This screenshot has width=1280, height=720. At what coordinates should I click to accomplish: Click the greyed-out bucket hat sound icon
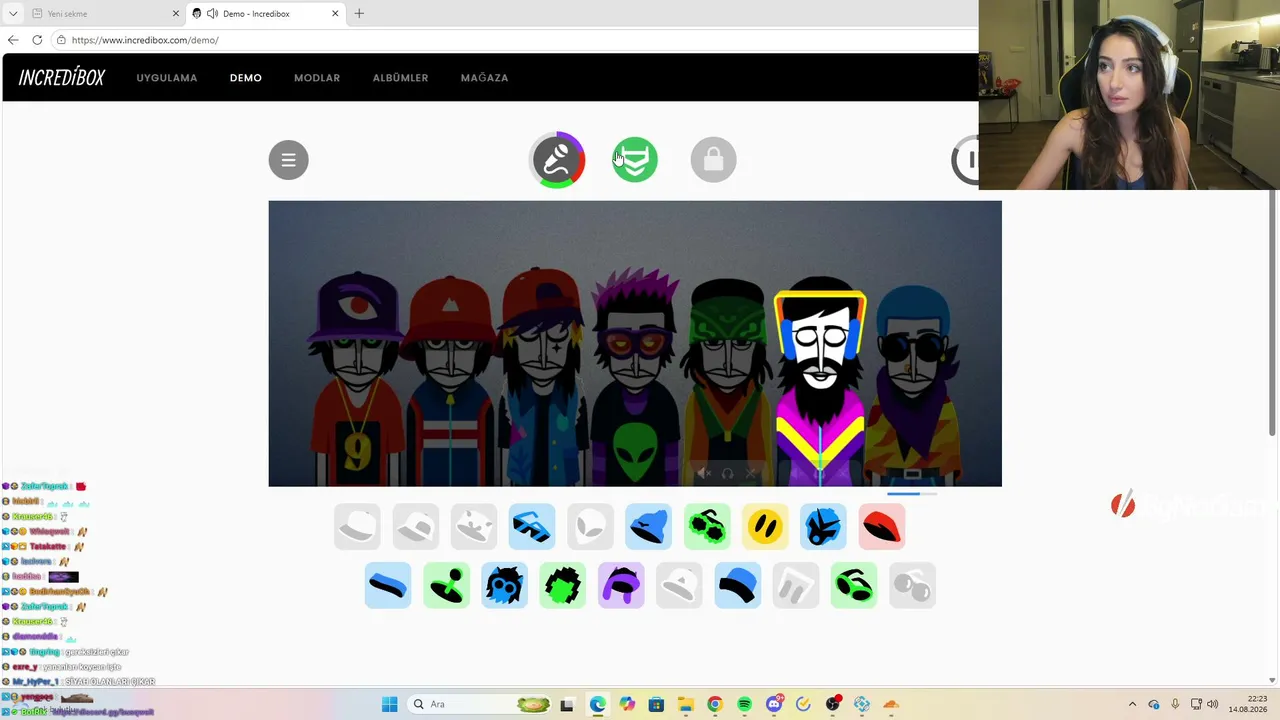click(x=679, y=585)
